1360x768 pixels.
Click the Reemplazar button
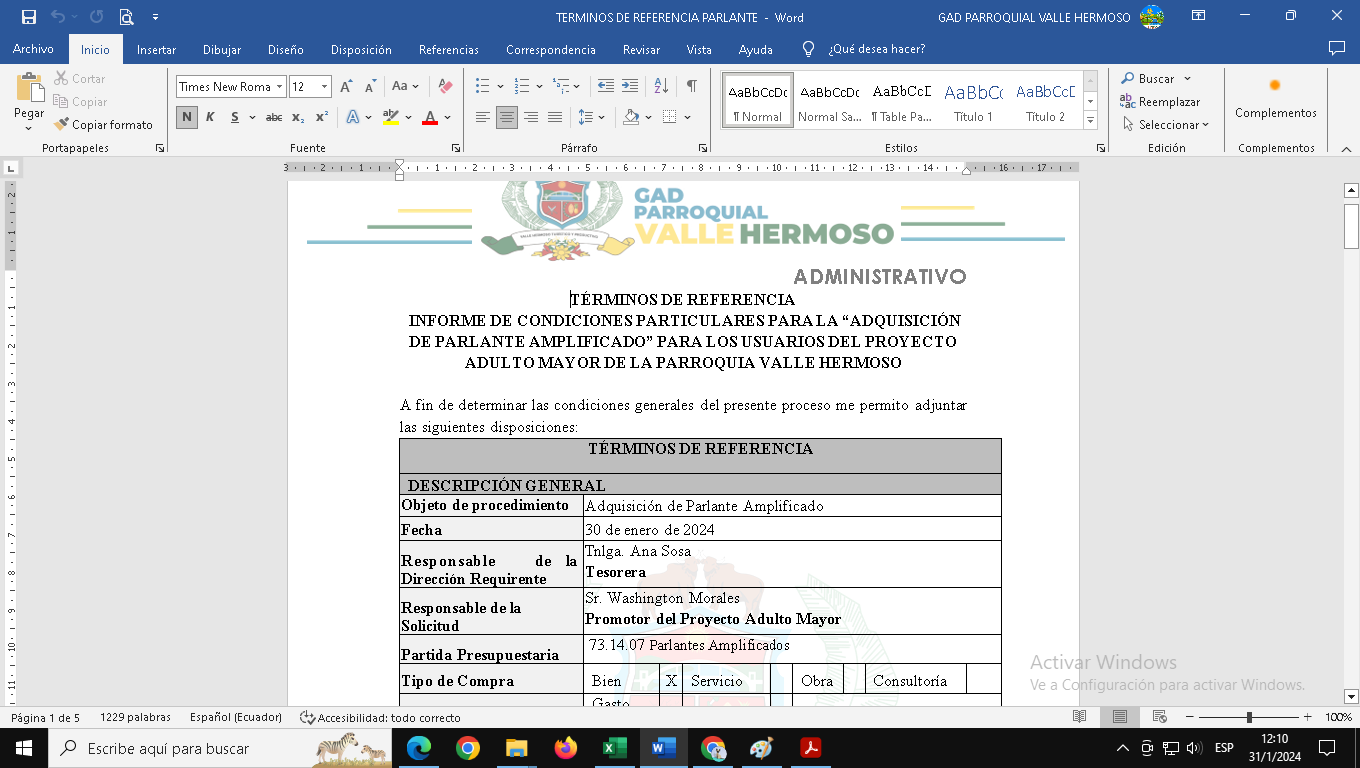coord(1160,102)
